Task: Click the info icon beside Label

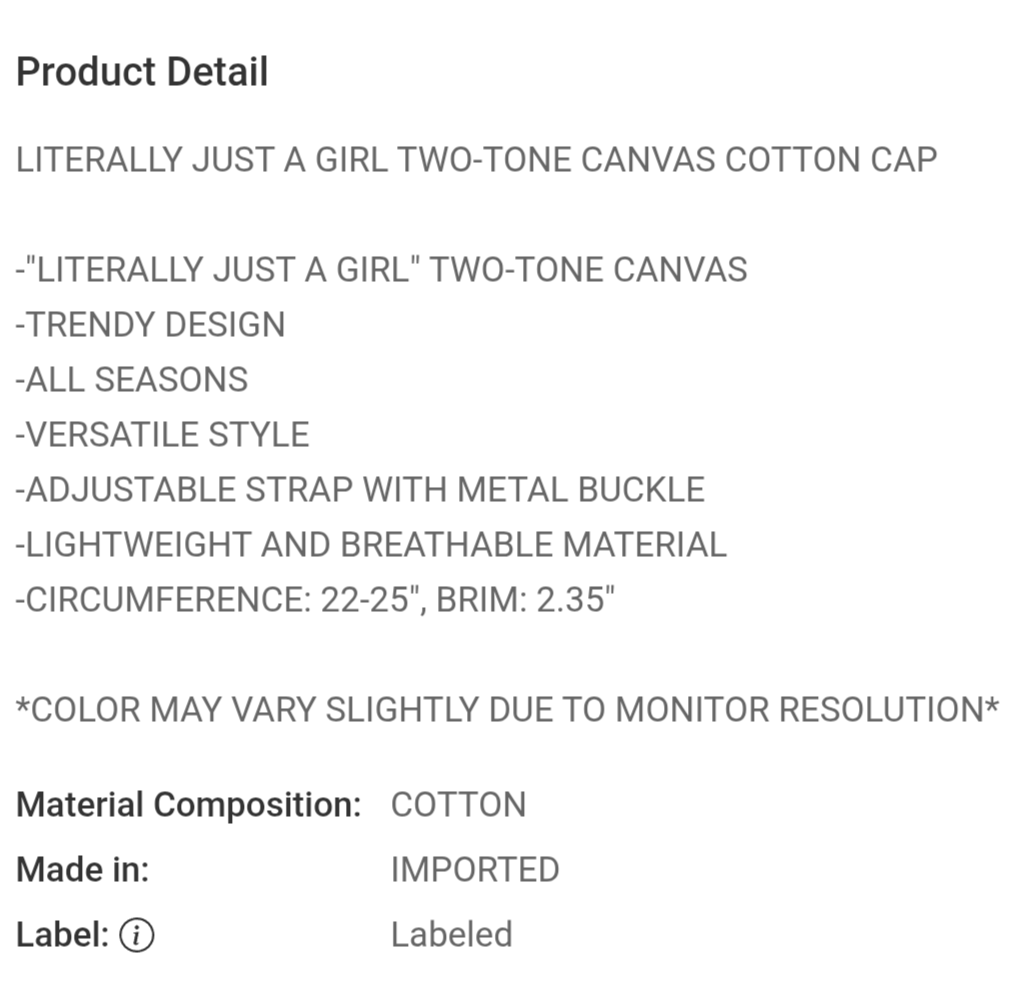Action: [137, 935]
